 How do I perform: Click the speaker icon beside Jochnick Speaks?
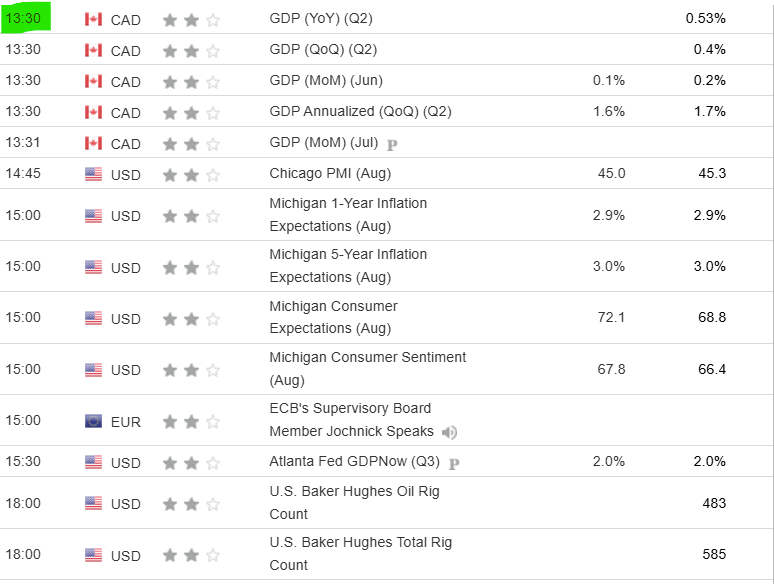450,432
